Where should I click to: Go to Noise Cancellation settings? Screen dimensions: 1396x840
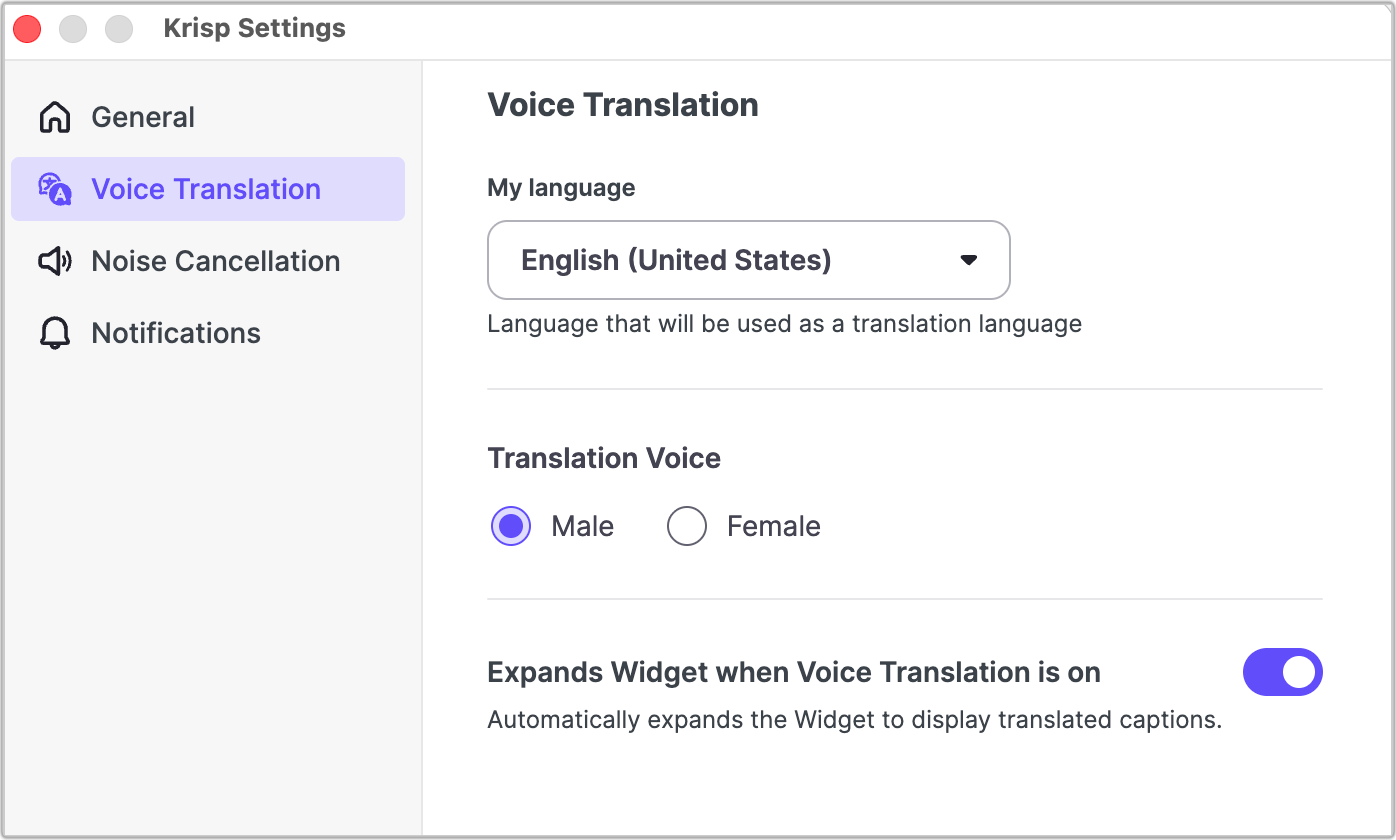[x=215, y=261]
